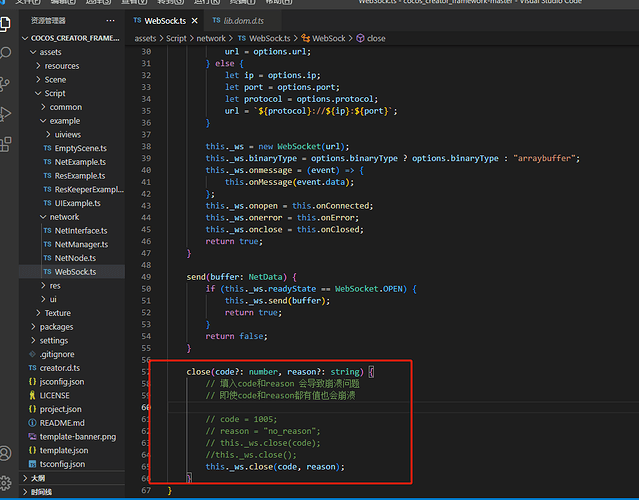Image resolution: width=639 pixels, height=500 pixels.
Task: Collapse the network folder
Action: point(64,216)
